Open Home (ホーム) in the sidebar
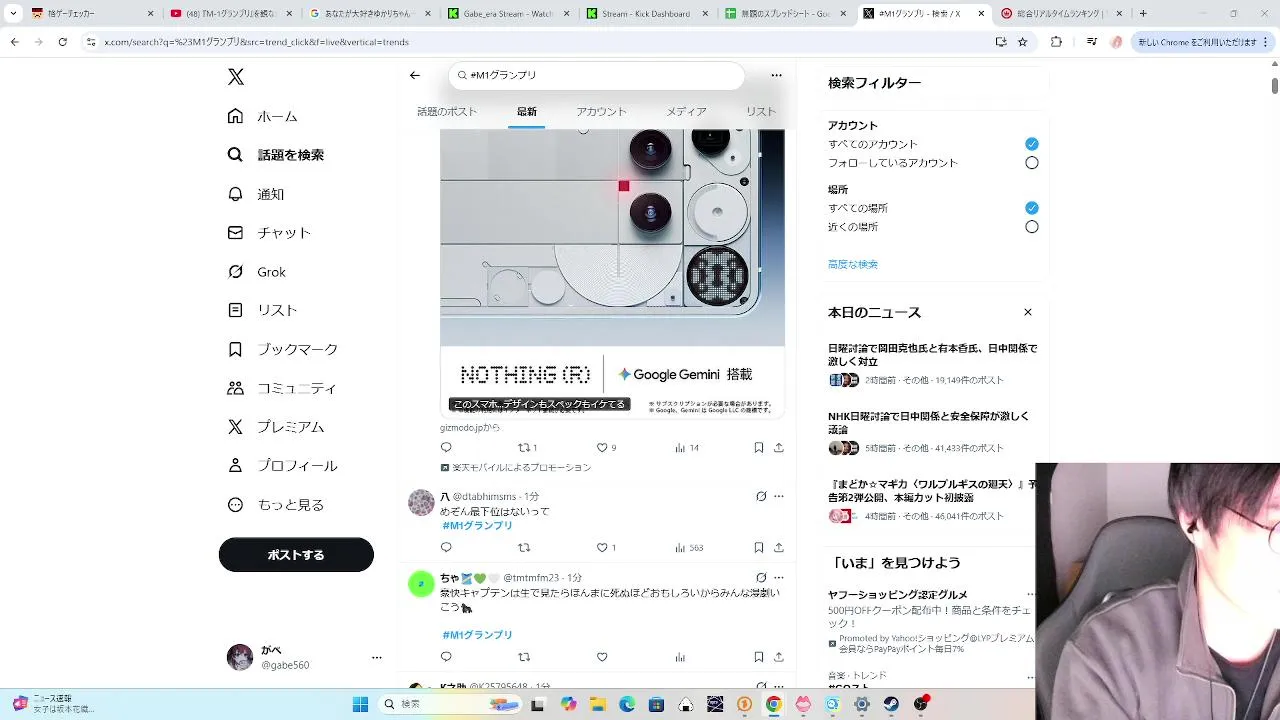Screen dimensions: 1280x720 (263, 116)
